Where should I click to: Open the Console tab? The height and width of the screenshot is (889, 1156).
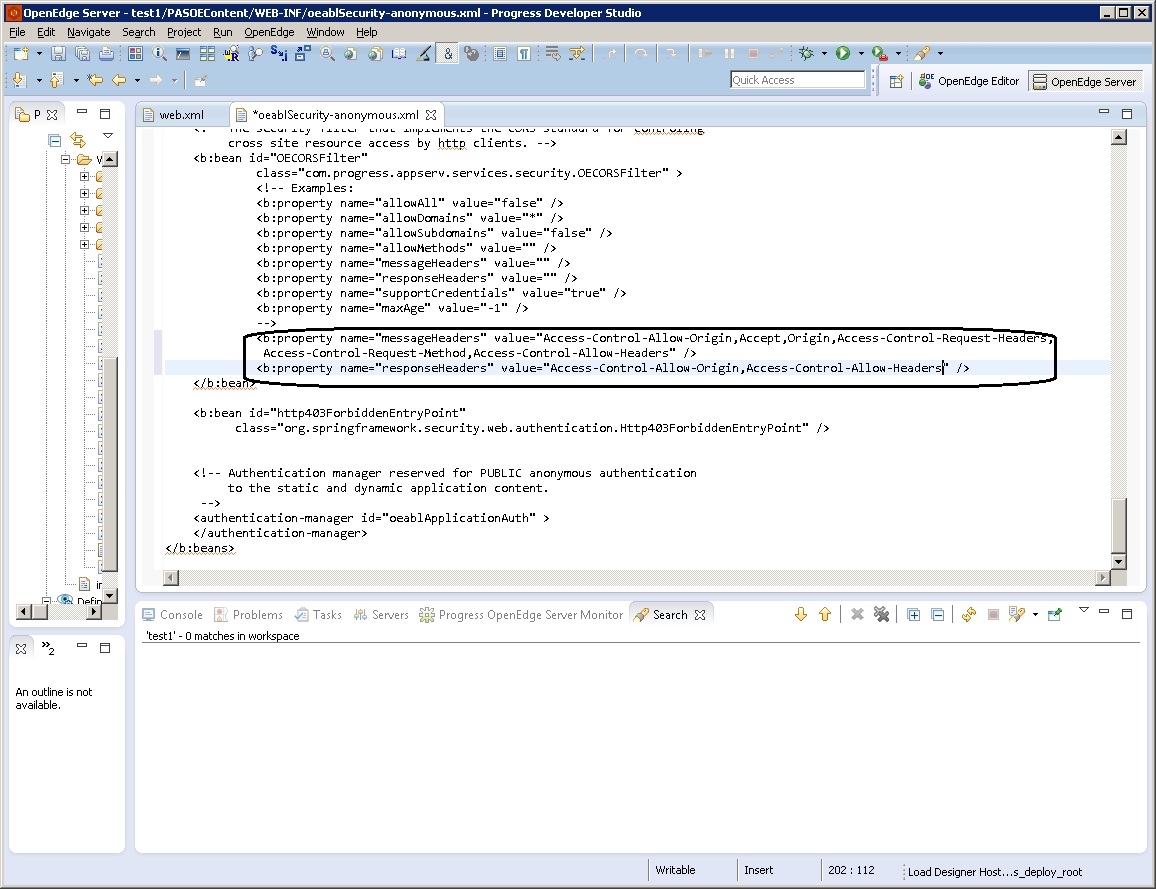point(173,615)
